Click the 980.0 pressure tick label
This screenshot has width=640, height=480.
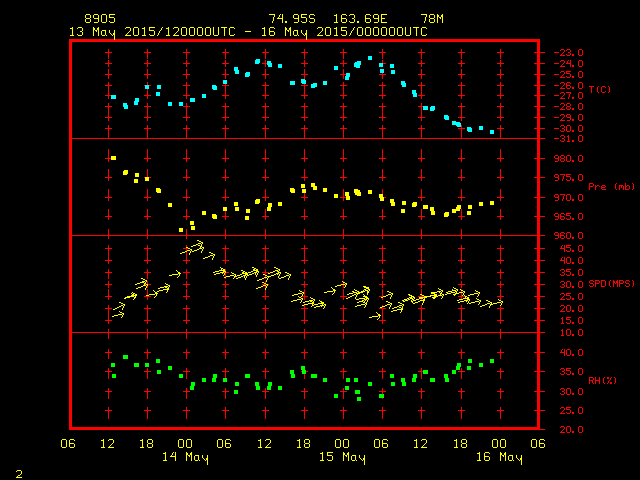coord(568,159)
